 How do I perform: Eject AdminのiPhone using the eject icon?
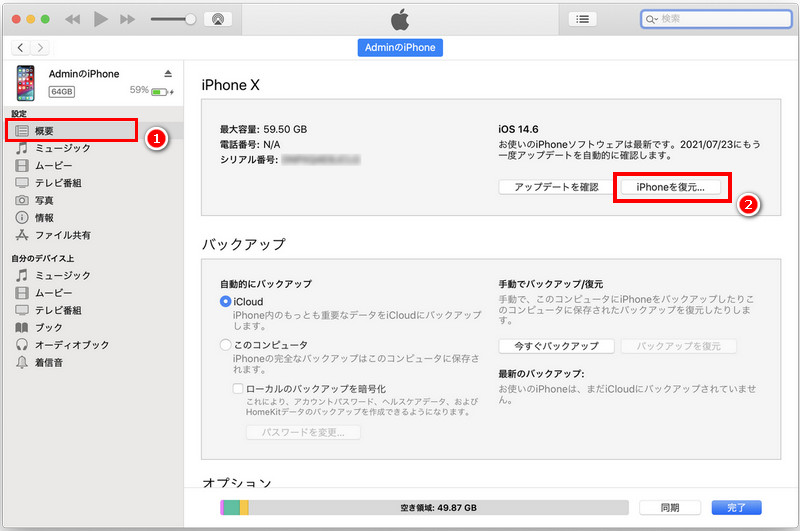pyautogui.click(x=168, y=74)
